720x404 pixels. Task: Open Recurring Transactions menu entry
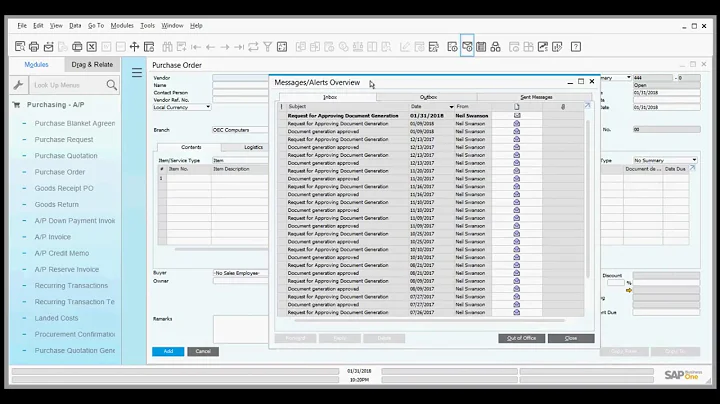pos(71,286)
